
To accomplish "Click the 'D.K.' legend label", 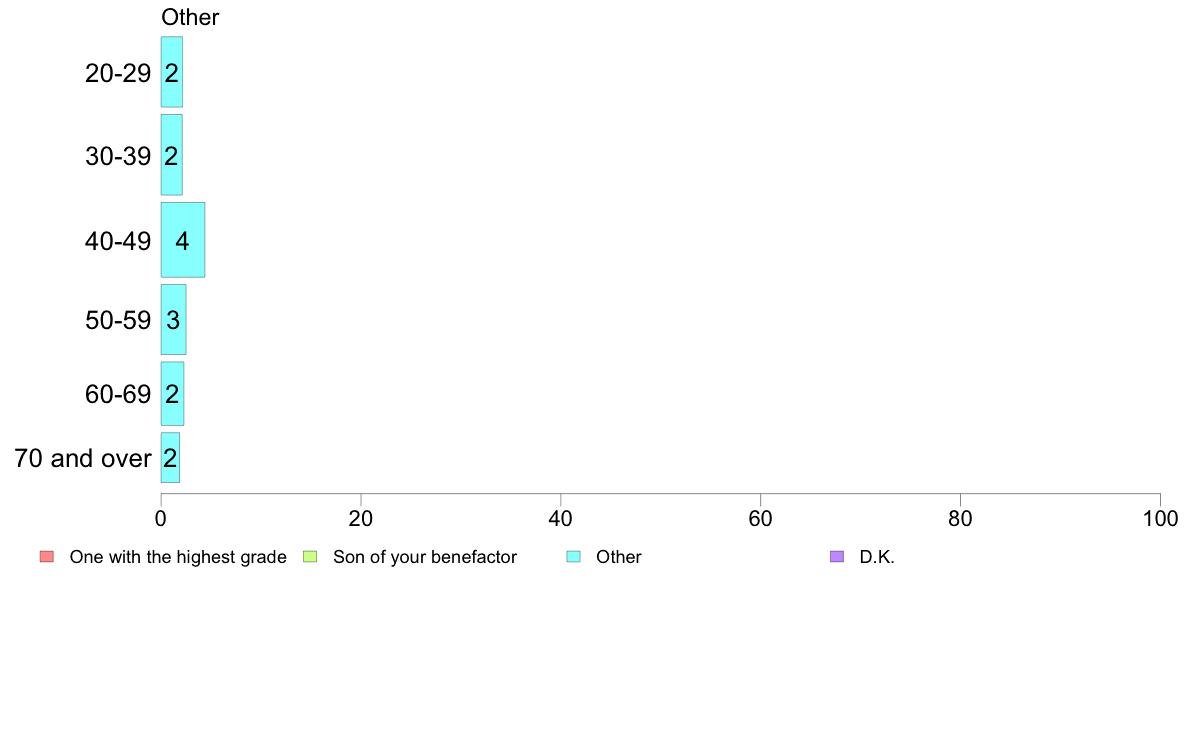I will (877, 557).
